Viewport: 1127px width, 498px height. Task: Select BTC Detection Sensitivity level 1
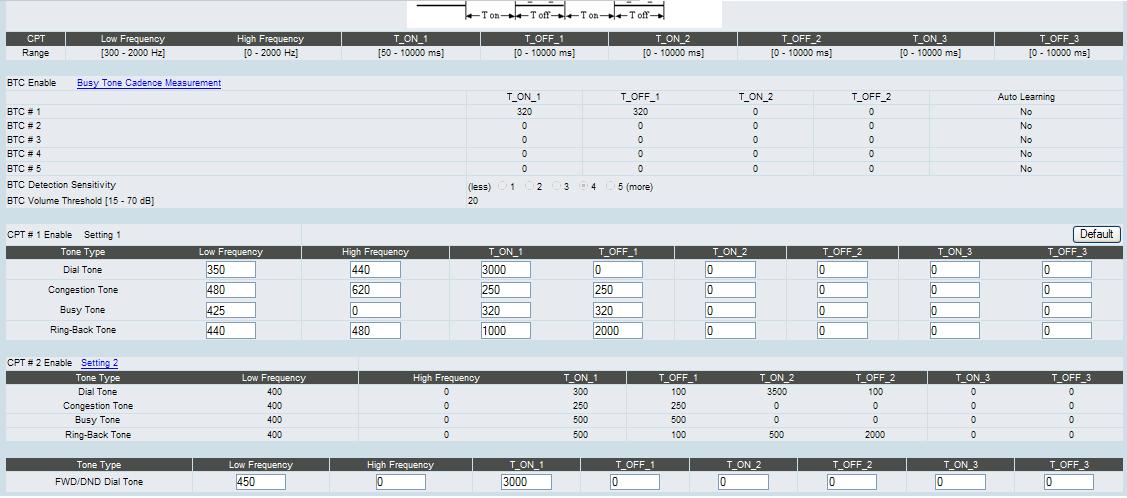point(502,187)
